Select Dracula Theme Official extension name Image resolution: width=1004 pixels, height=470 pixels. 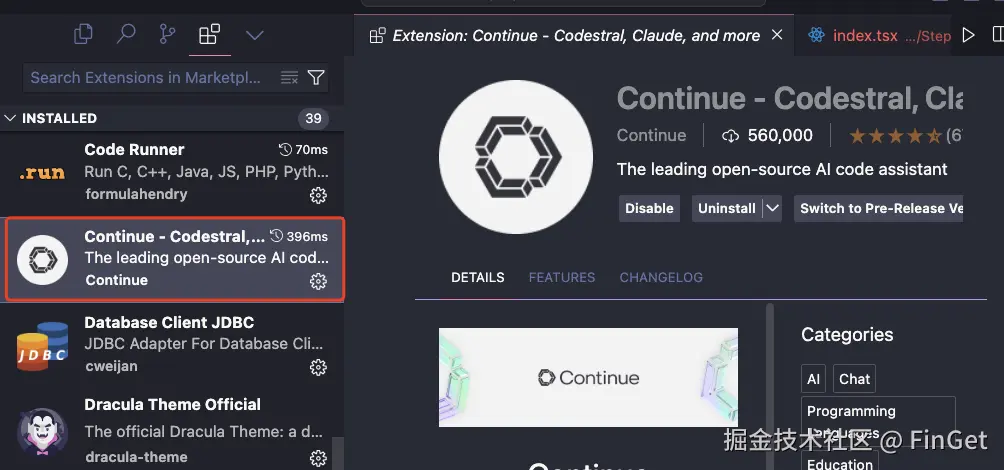[x=173, y=405]
